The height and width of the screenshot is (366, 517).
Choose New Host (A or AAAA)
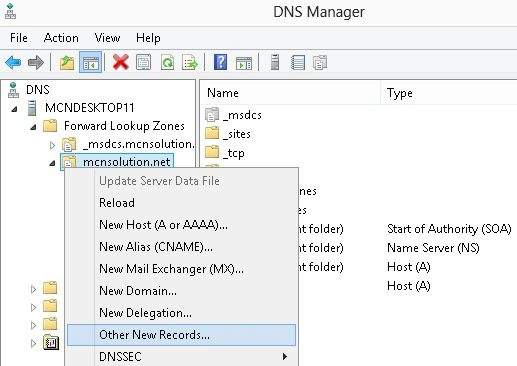[x=181, y=225]
